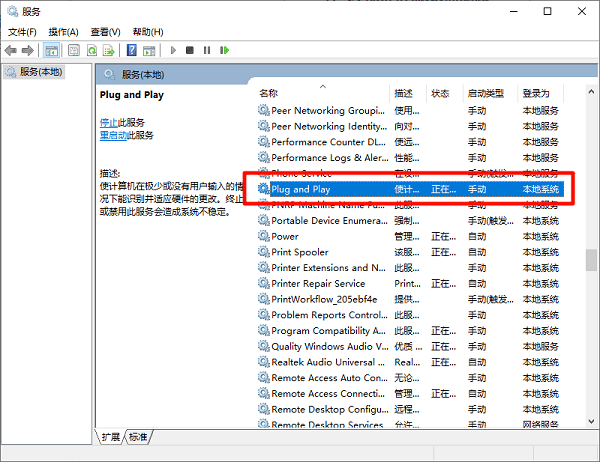Click the gear icon beside Printer Repair Service

click(x=264, y=283)
